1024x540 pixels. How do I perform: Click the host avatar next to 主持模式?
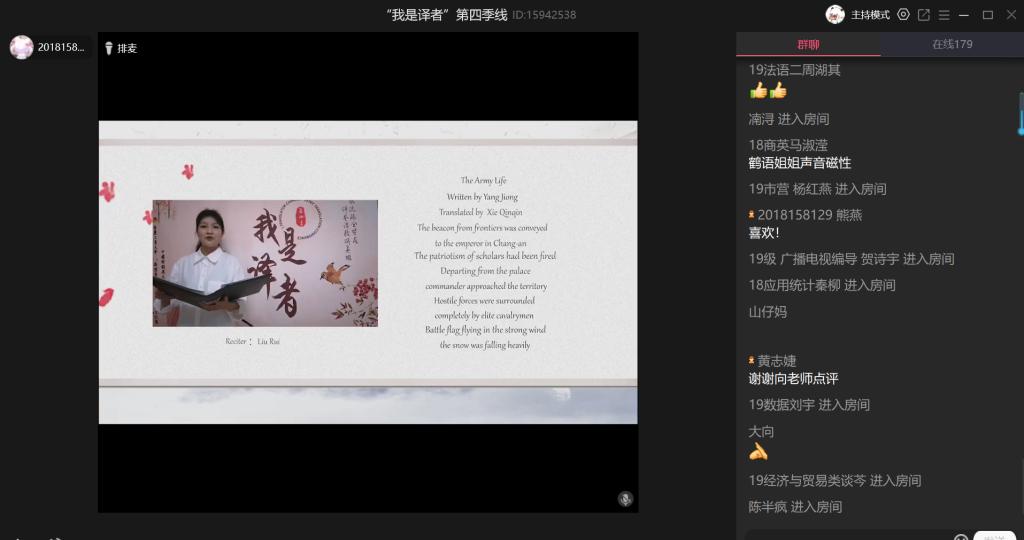835,14
